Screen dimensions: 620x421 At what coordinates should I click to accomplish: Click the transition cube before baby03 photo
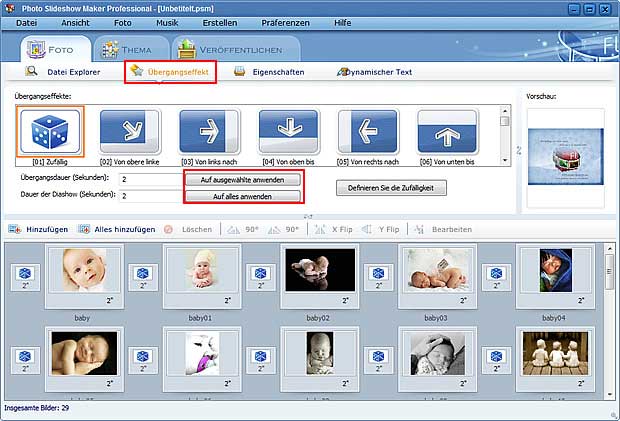378,277
